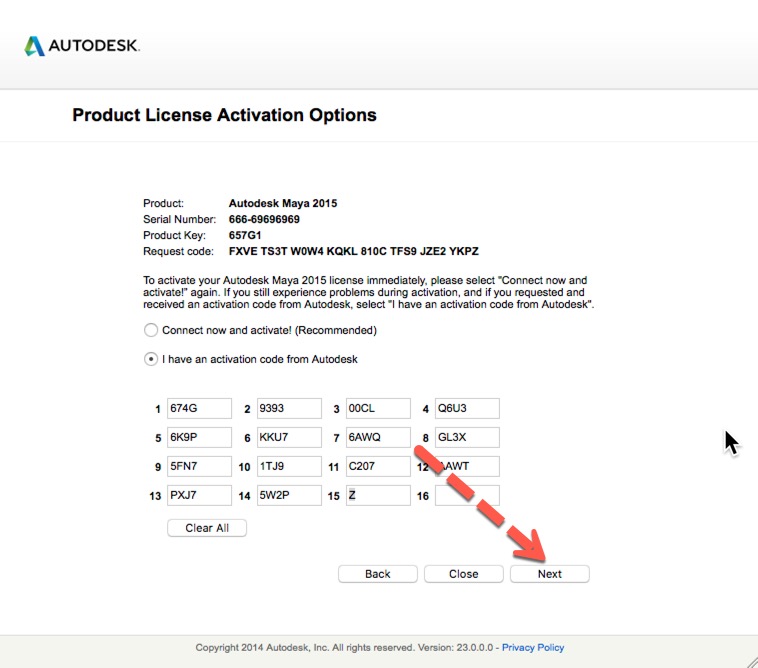Click activation code field 7 containing 6AWQ
This screenshot has width=758, height=668.
click(378, 437)
